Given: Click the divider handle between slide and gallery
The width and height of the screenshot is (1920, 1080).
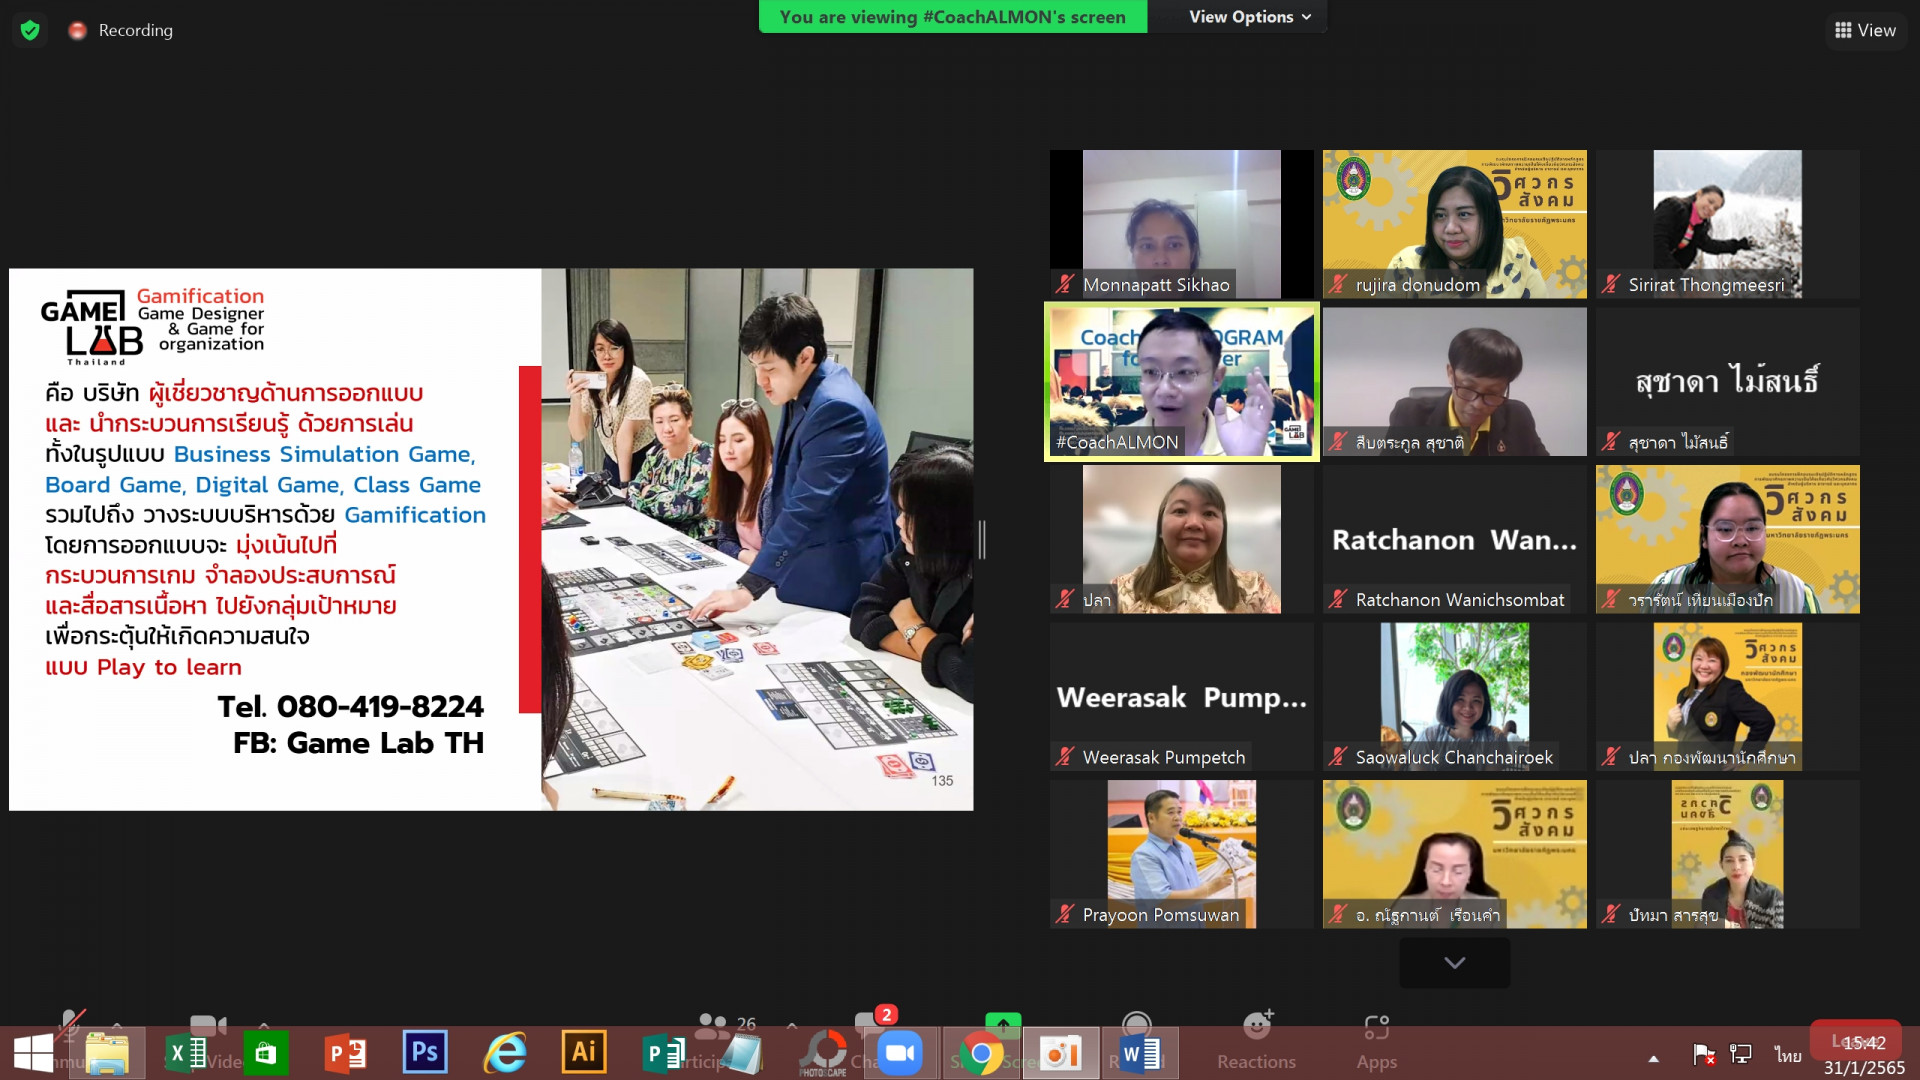Looking at the screenshot, I should (982, 539).
